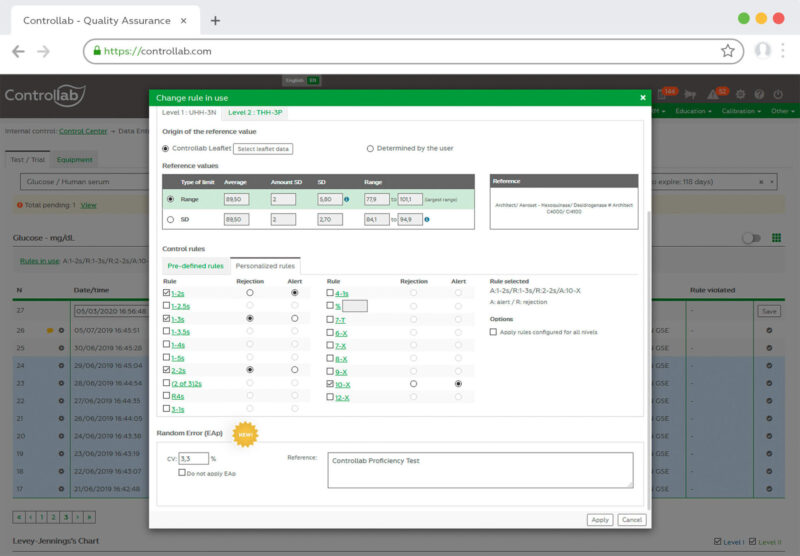
Task: Click the power logout icon
Action: [x=778, y=94]
